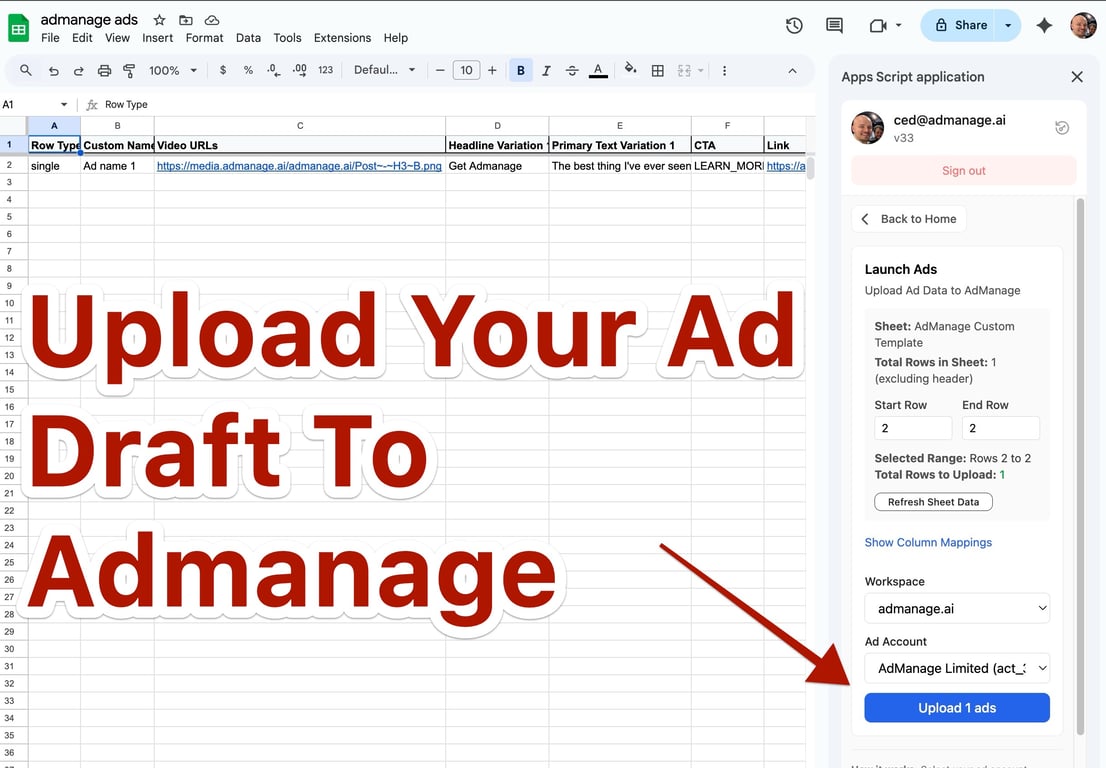Go Back to Home
Viewport: 1106px width, 768px height.
point(908,219)
